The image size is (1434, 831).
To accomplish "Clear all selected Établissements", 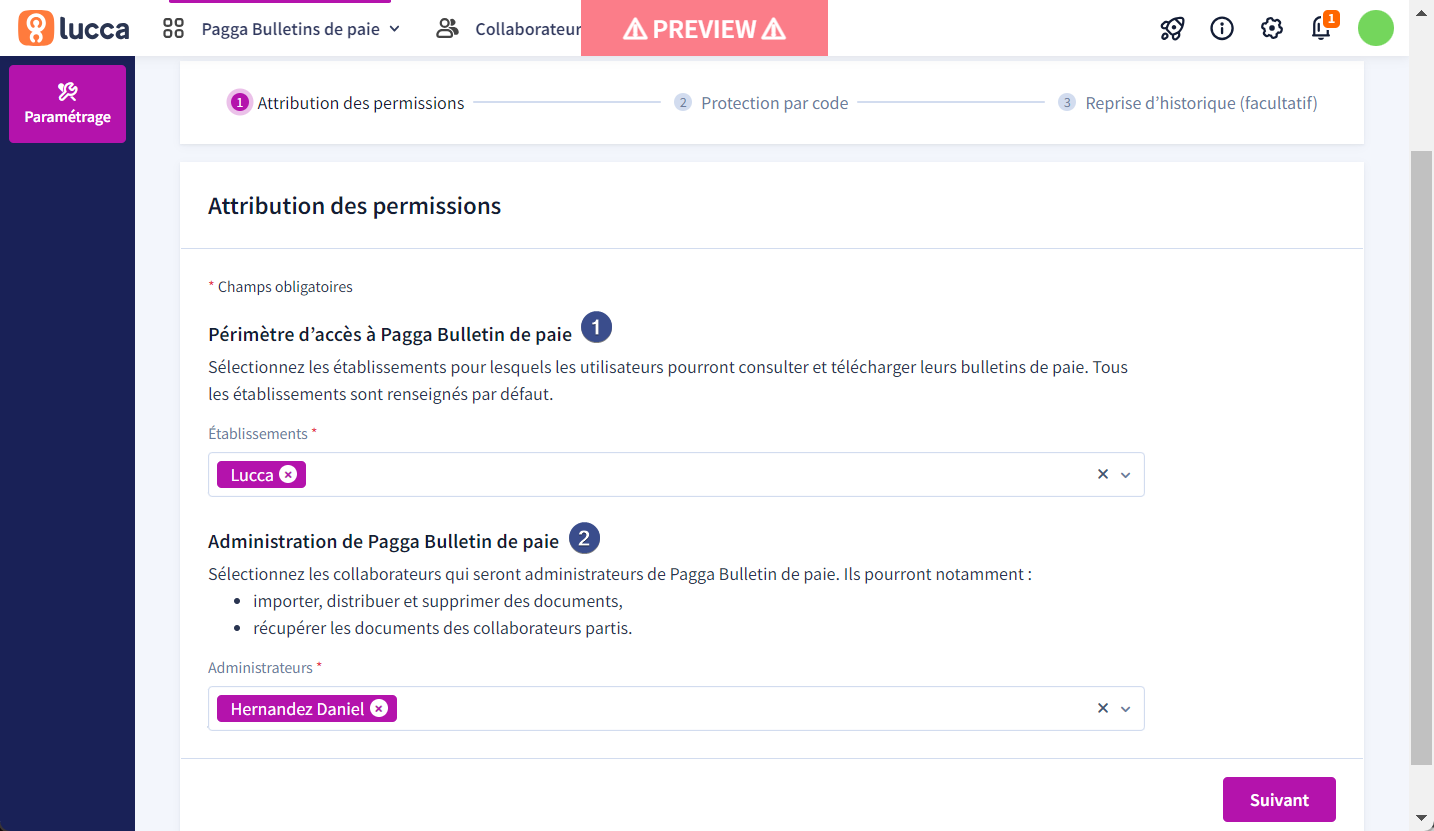I will pos(1103,474).
